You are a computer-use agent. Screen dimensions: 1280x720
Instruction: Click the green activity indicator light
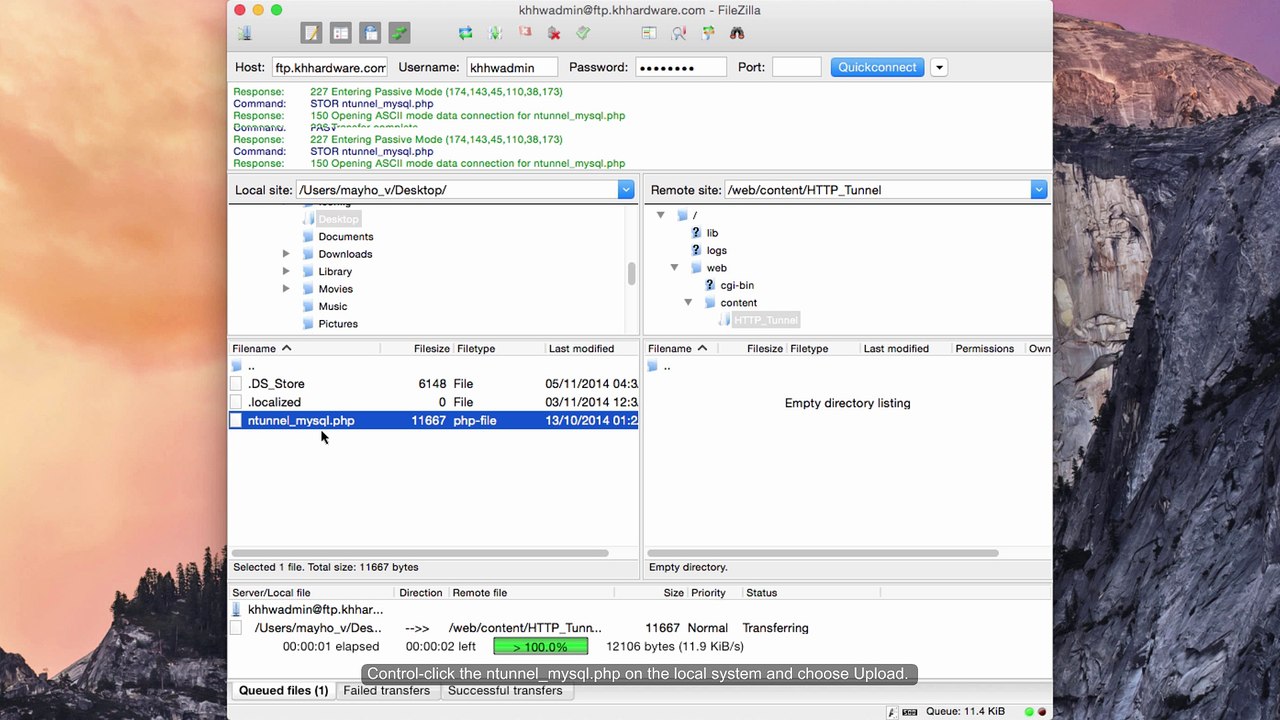(1029, 712)
